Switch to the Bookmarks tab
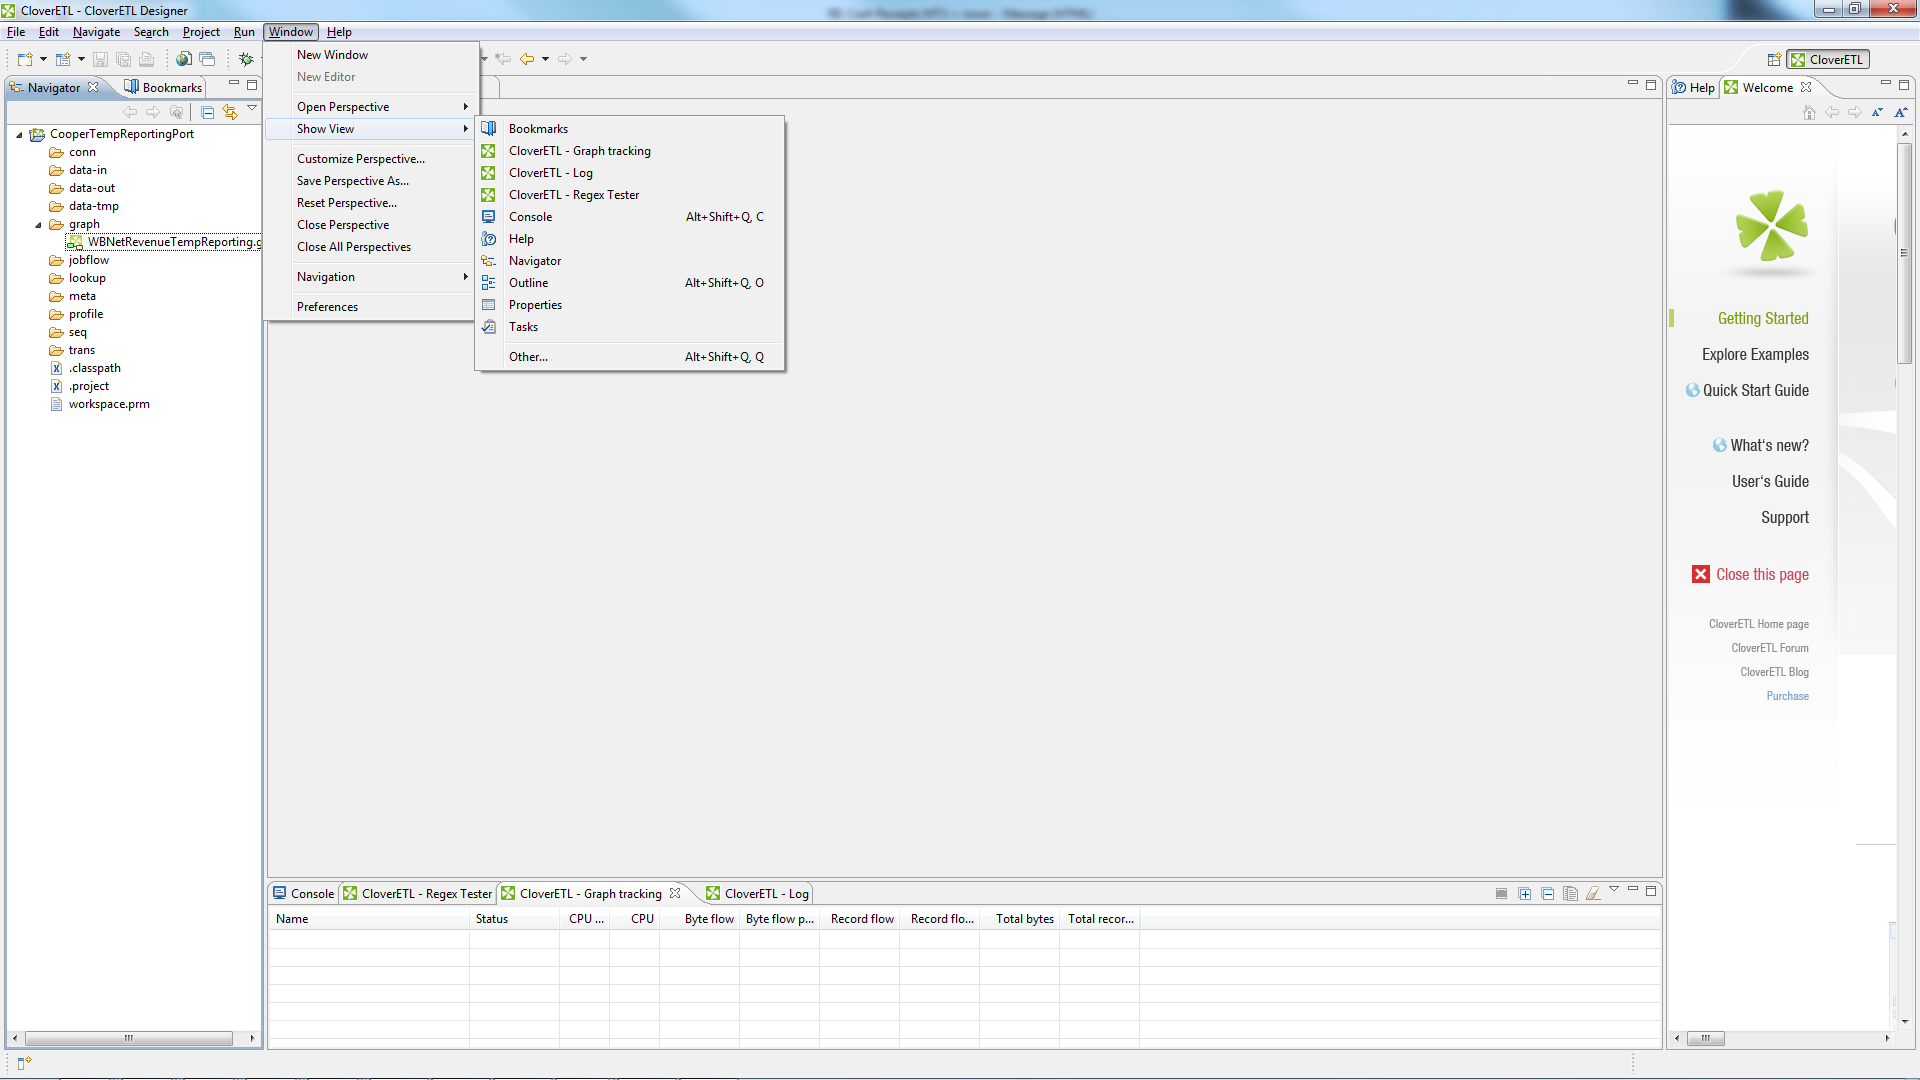Viewport: 1920px width, 1080px height. pos(163,87)
